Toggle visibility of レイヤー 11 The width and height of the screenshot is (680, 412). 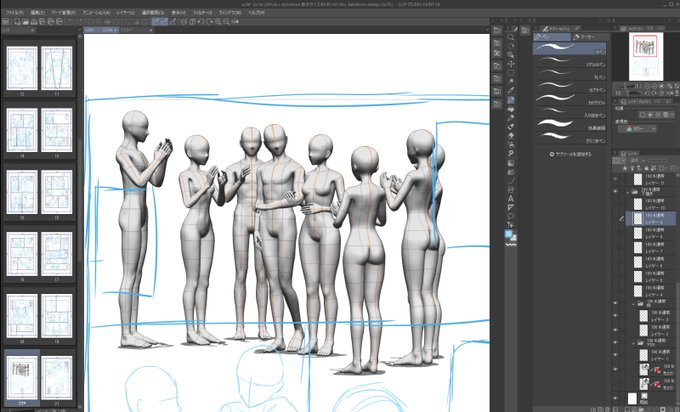[616, 179]
